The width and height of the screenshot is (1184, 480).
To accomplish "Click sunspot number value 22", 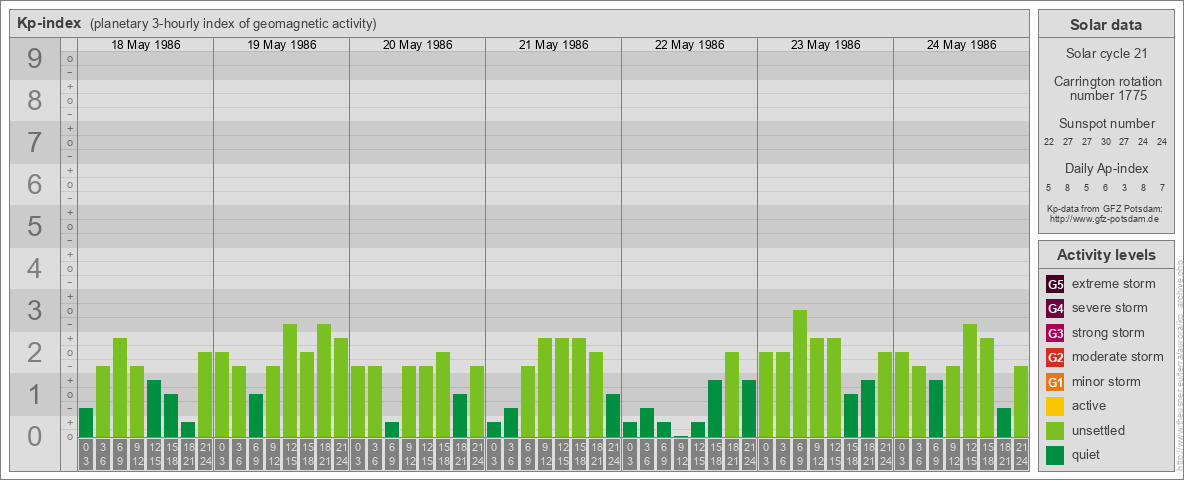I will [1049, 142].
